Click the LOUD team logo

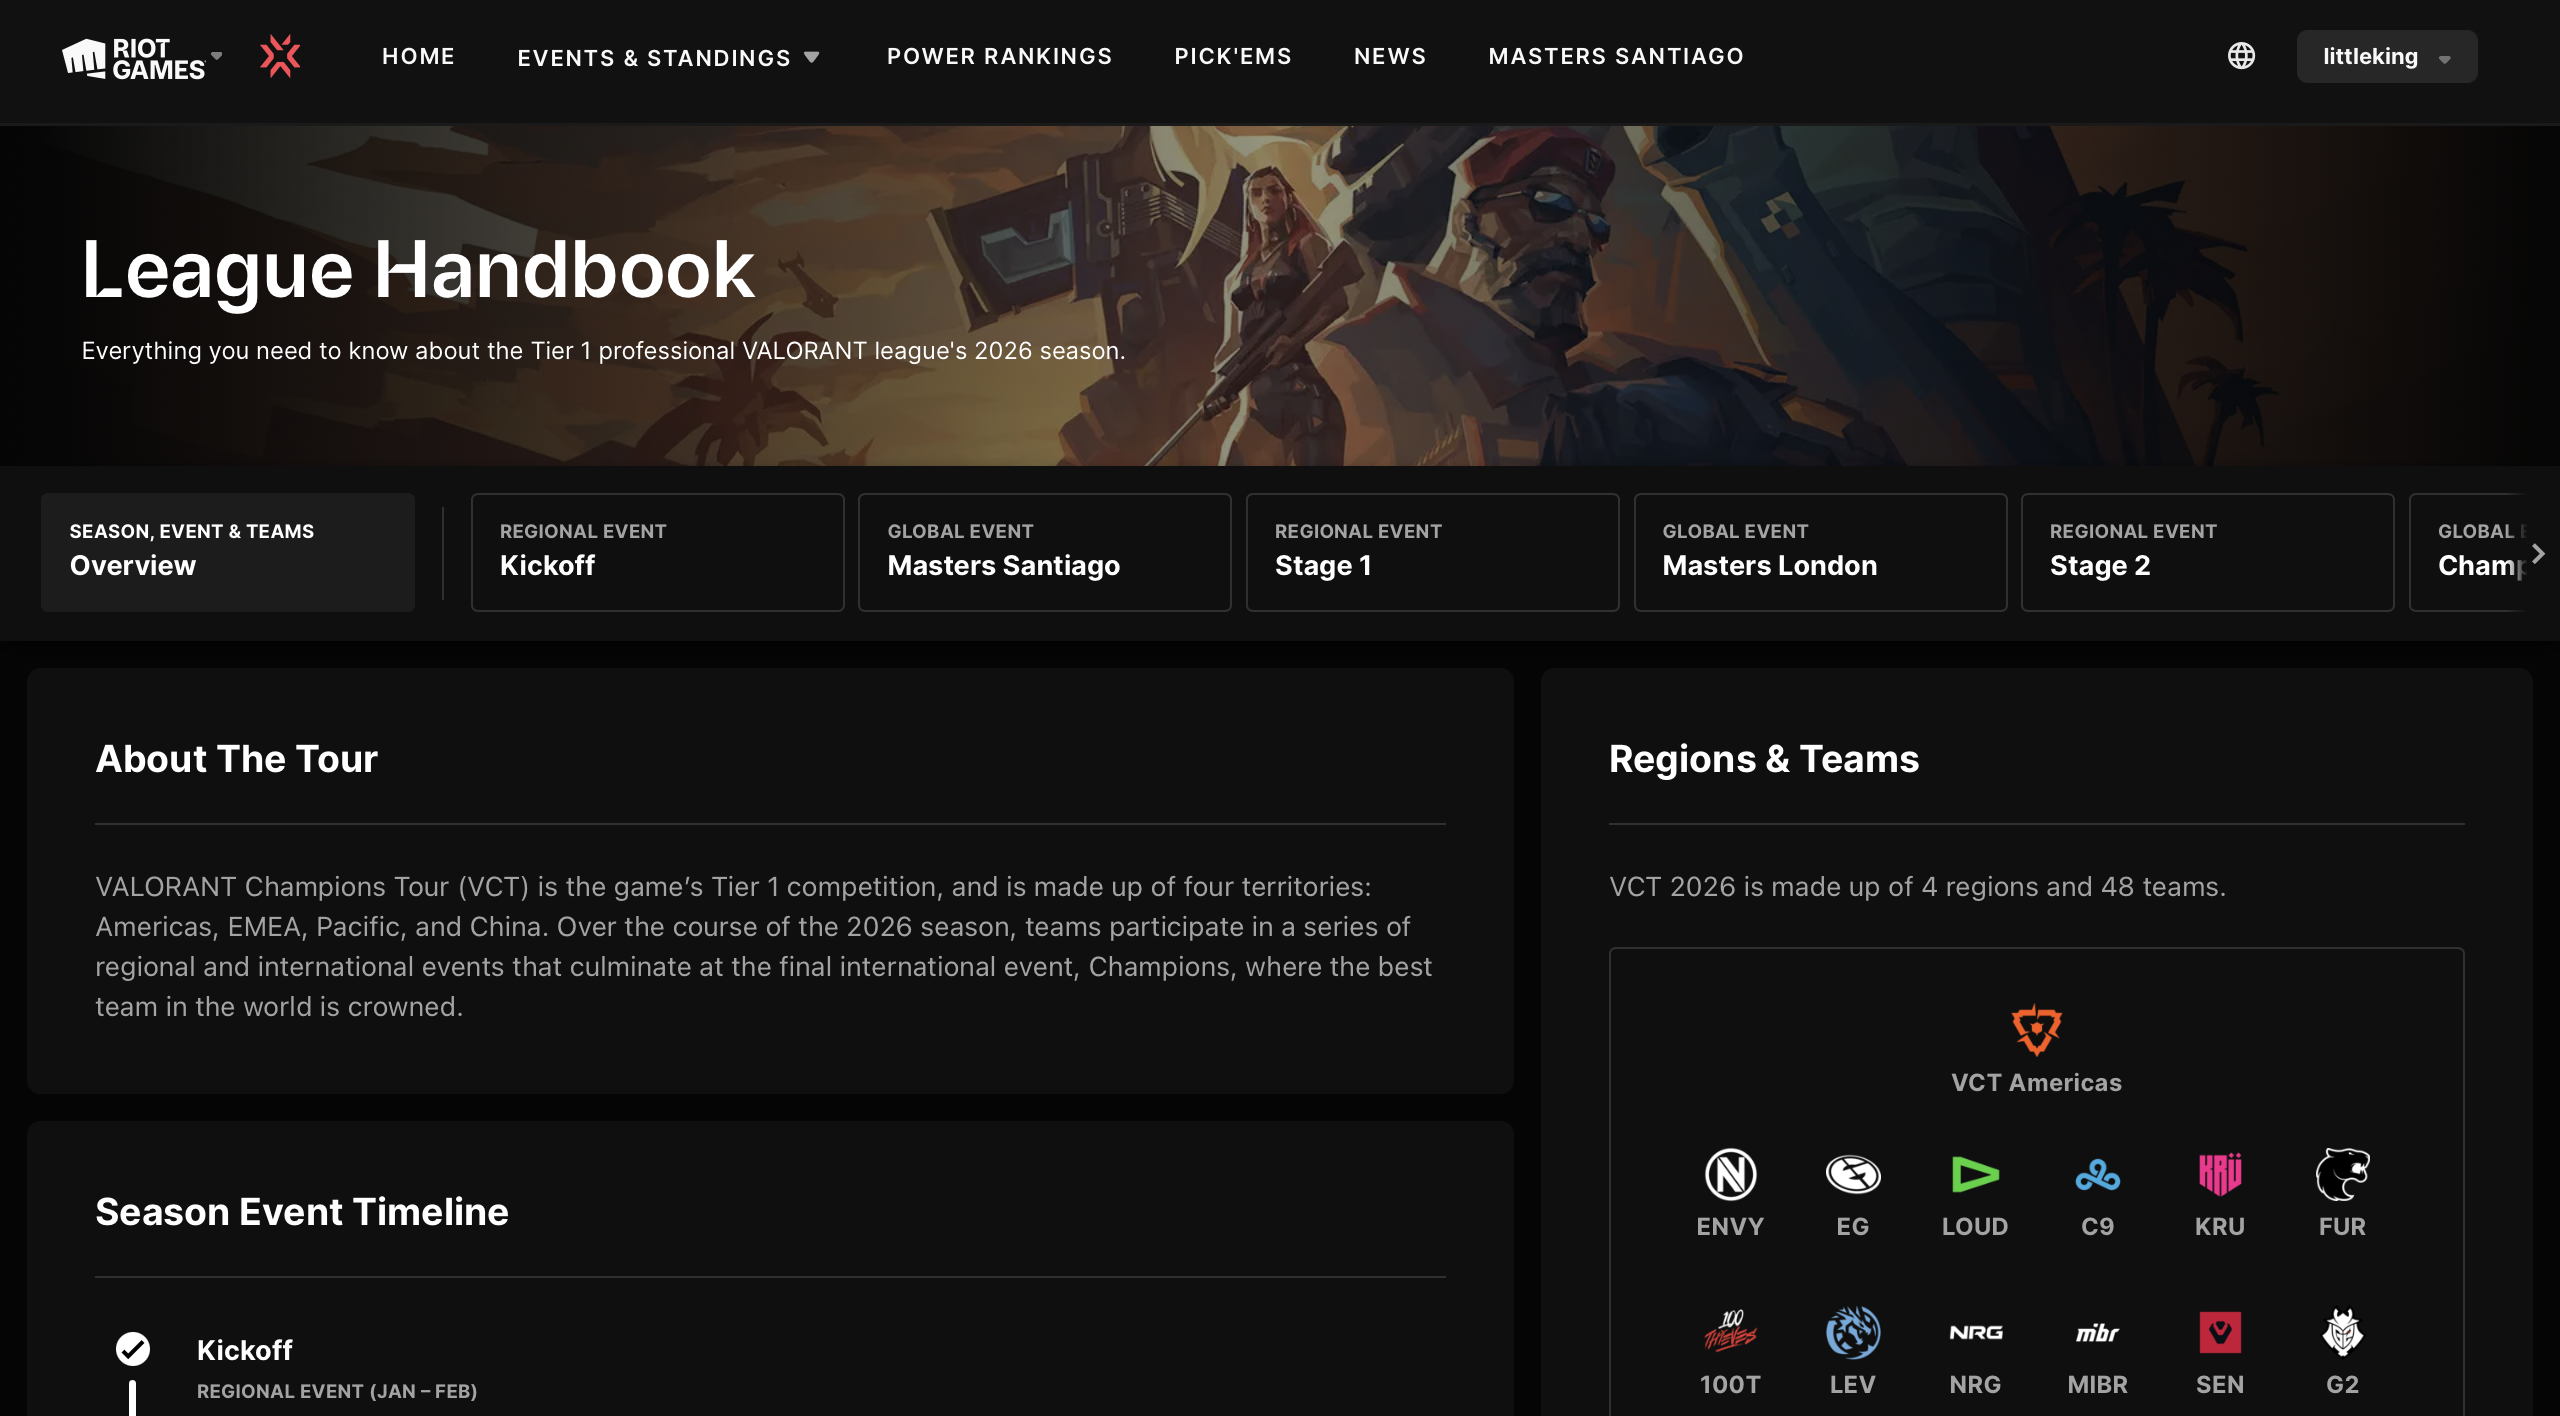coord(1975,1174)
